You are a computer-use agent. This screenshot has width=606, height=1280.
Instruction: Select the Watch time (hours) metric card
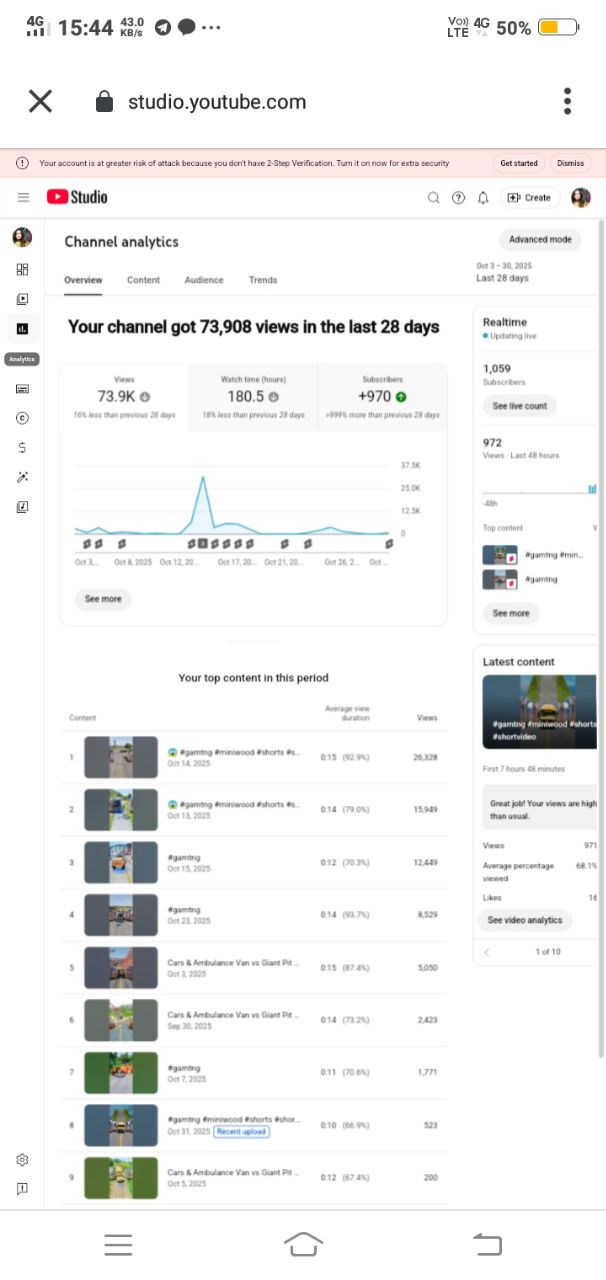(x=252, y=397)
